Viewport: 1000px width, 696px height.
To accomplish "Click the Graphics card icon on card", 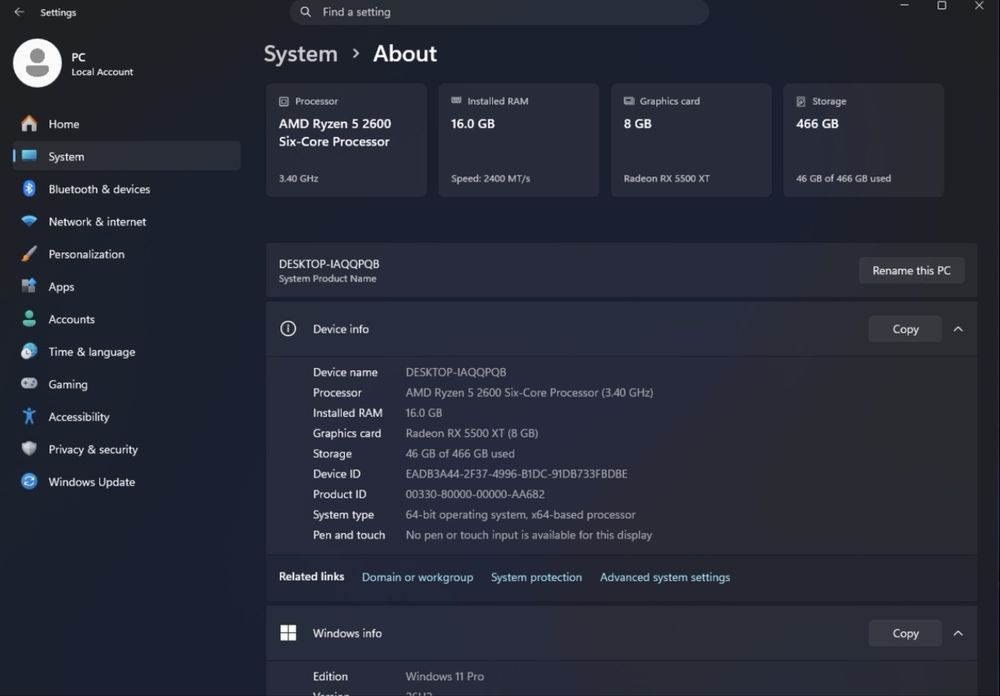I will click(x=629, y=101).
